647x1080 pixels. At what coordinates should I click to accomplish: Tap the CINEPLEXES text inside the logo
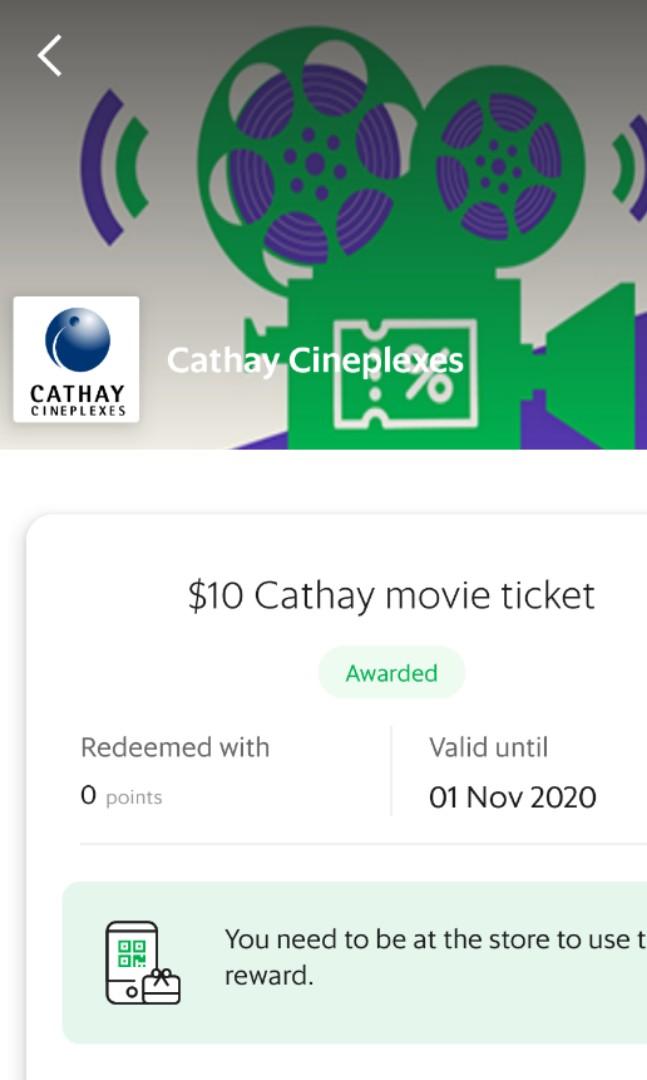[77, 411]
